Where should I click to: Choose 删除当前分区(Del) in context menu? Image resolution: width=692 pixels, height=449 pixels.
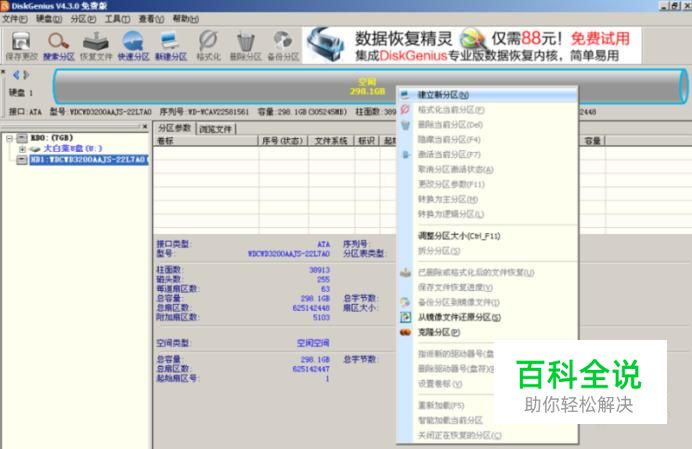tap(488, 125)
